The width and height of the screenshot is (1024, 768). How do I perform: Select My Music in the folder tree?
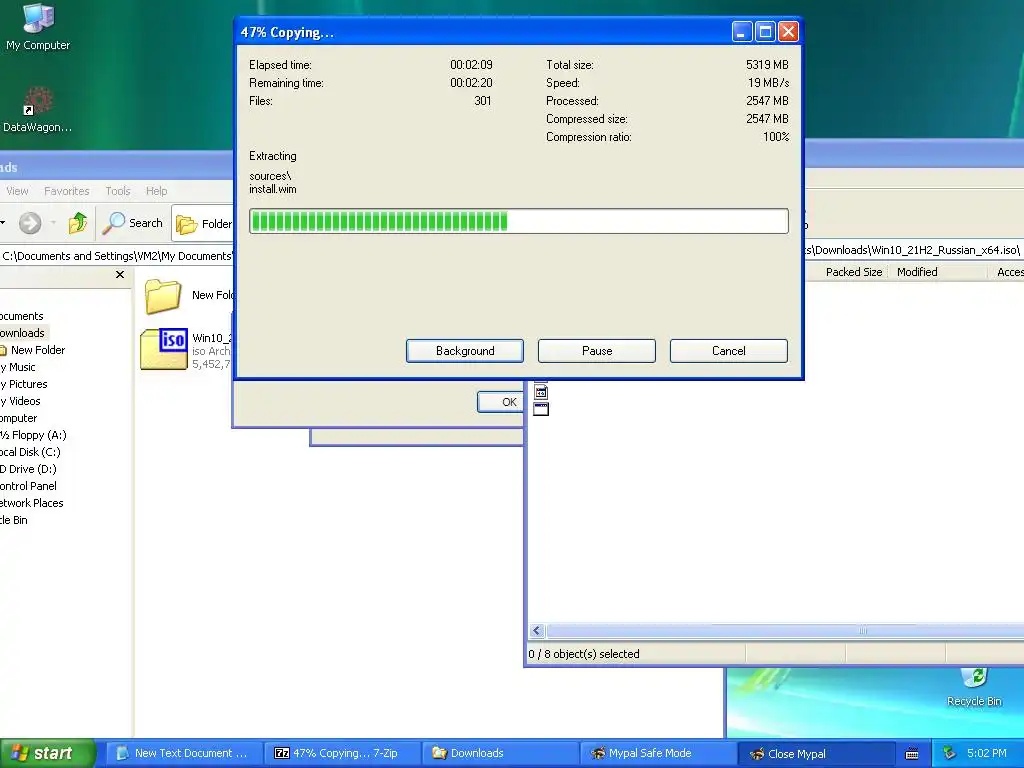click(x=18, y=367)
